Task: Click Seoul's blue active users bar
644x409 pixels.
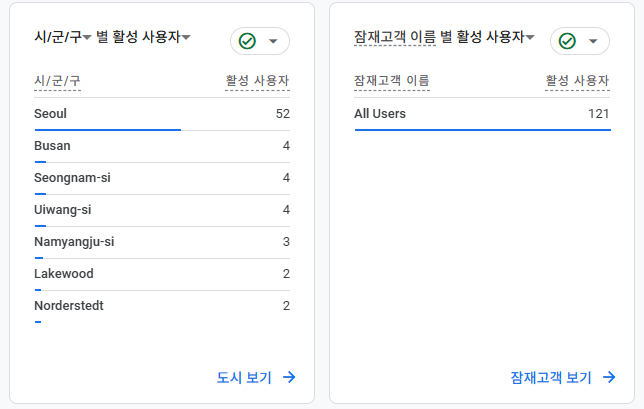Action: tap(107, 129)
